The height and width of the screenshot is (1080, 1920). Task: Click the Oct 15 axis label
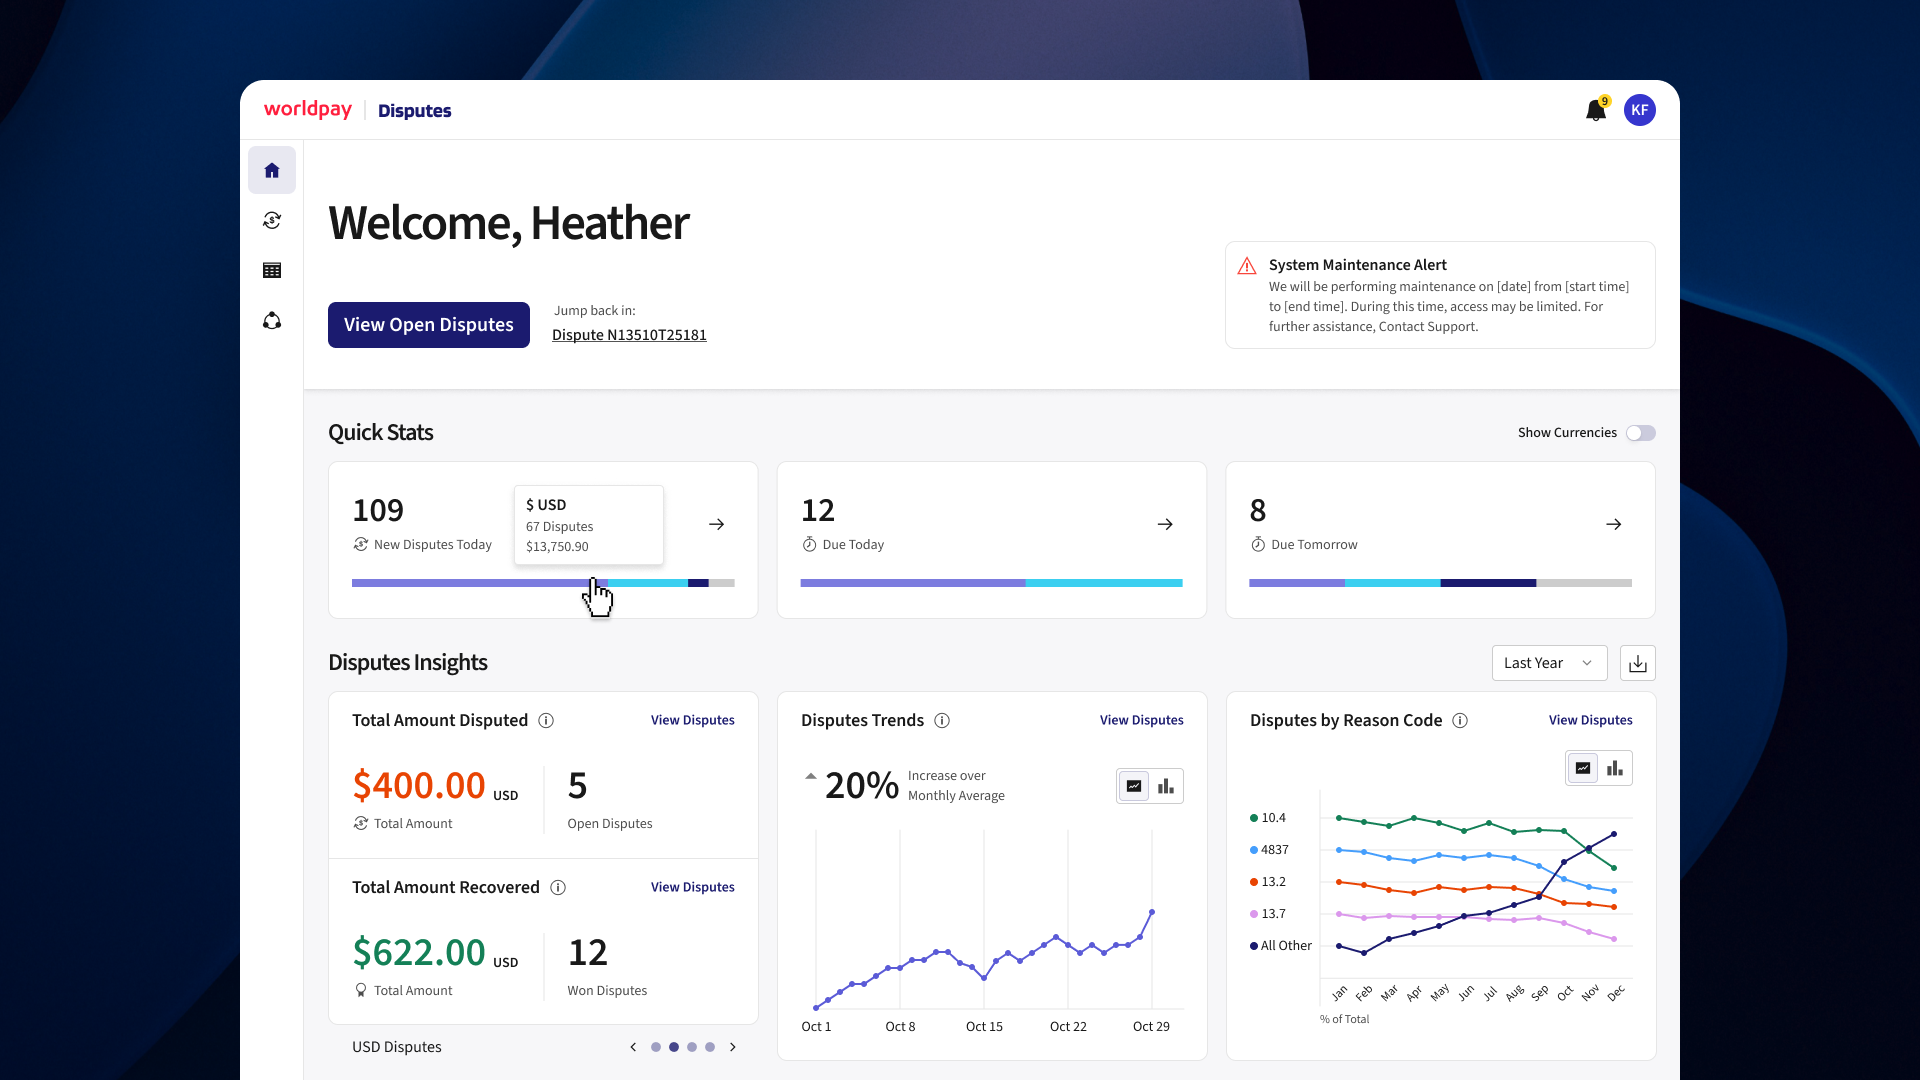click(984, 1027)
